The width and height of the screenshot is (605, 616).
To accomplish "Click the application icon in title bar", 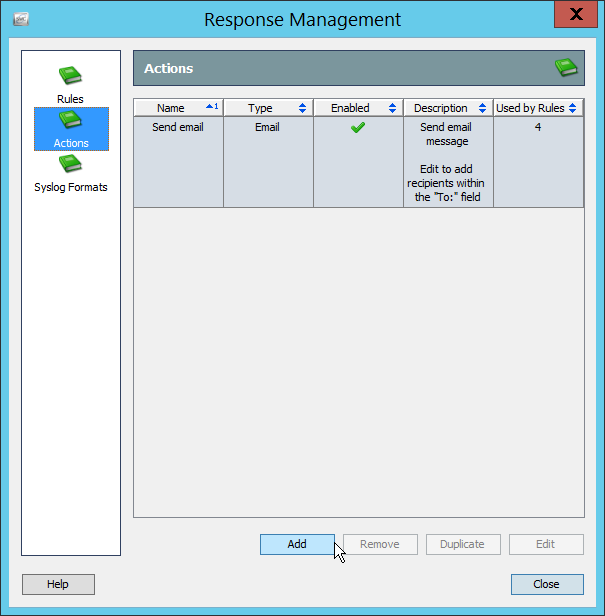I will (x=20, y=19).
